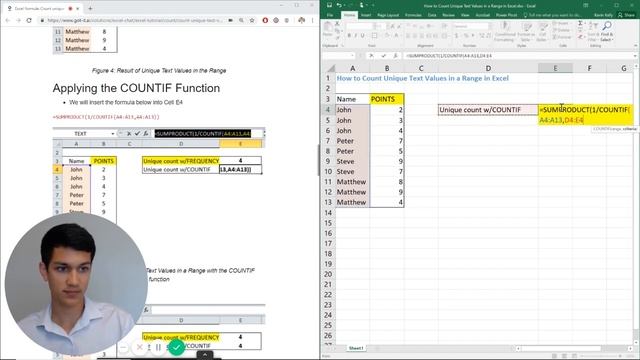The image size is (640, 360).
Task: Confirm formula with Enter checkmark icon
Action: click(383, 56)
